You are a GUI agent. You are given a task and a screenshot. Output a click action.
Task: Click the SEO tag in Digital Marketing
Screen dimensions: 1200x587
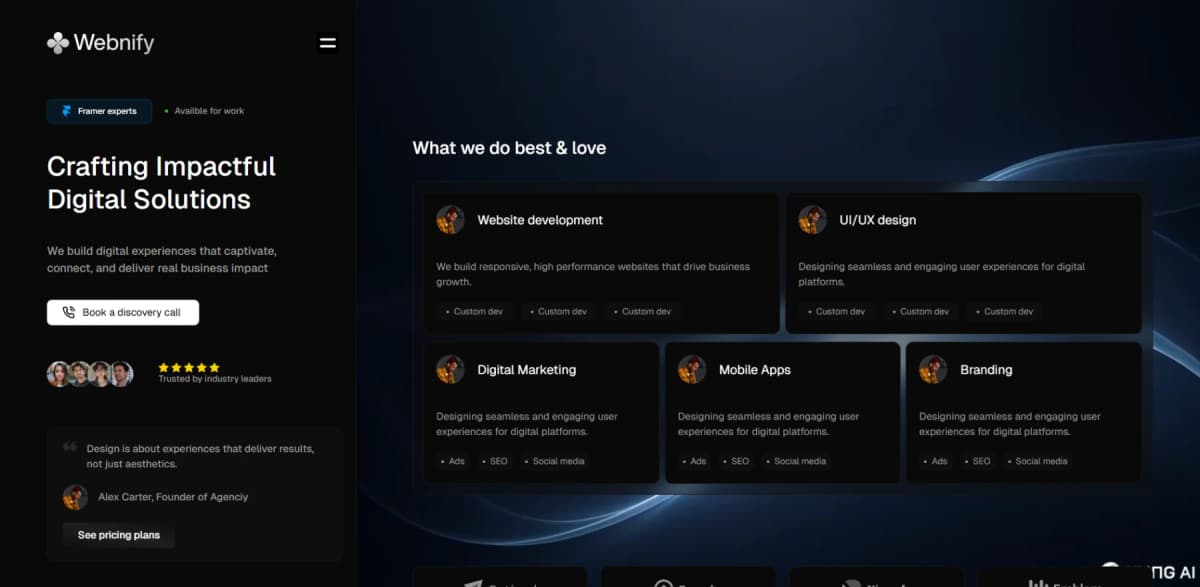pos(496,461)
